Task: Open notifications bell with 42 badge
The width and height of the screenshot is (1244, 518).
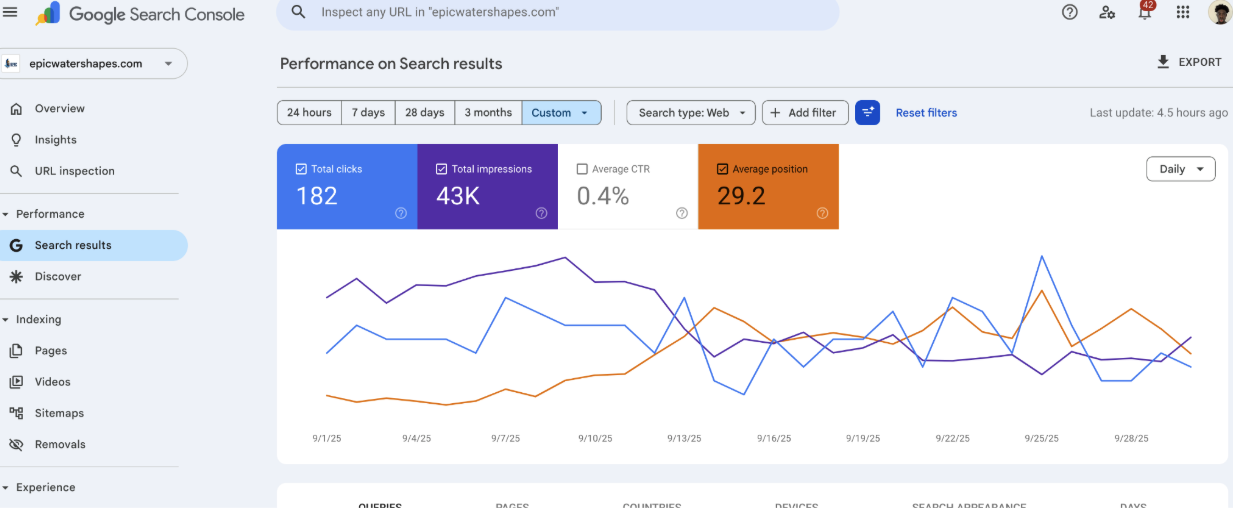Action: click(1145, 11)
